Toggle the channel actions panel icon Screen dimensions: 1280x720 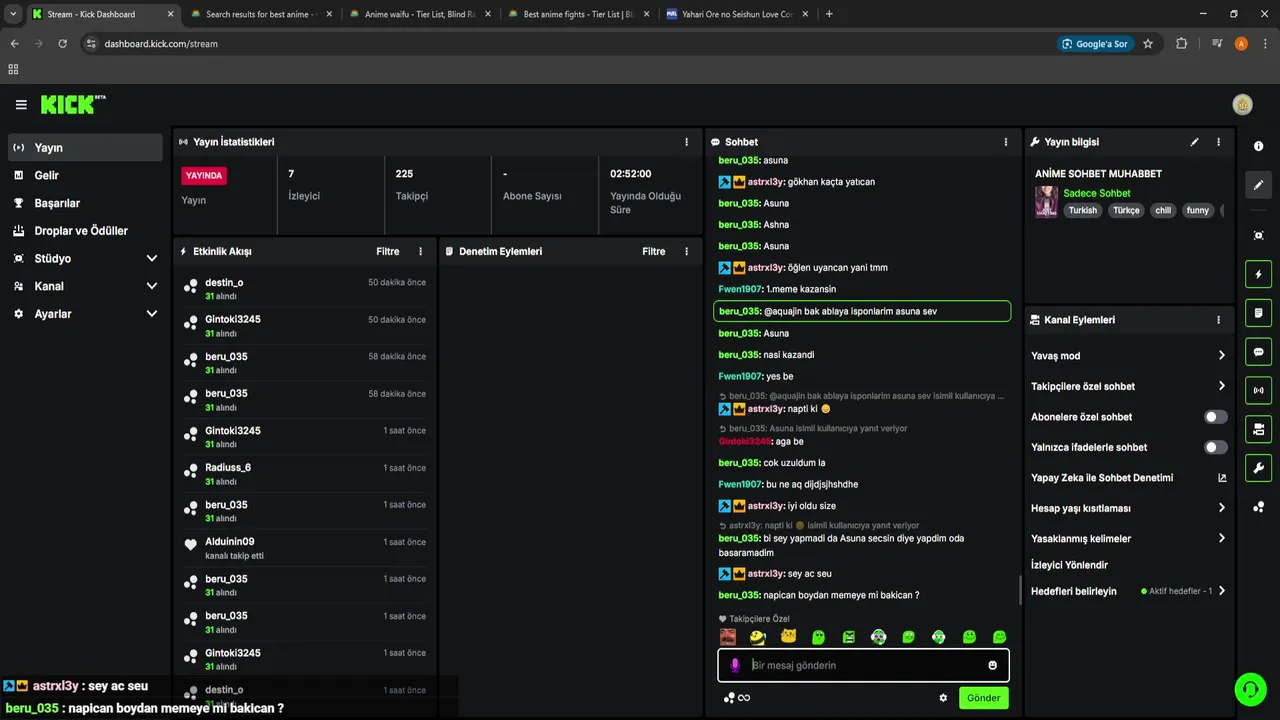(1258, 429)
